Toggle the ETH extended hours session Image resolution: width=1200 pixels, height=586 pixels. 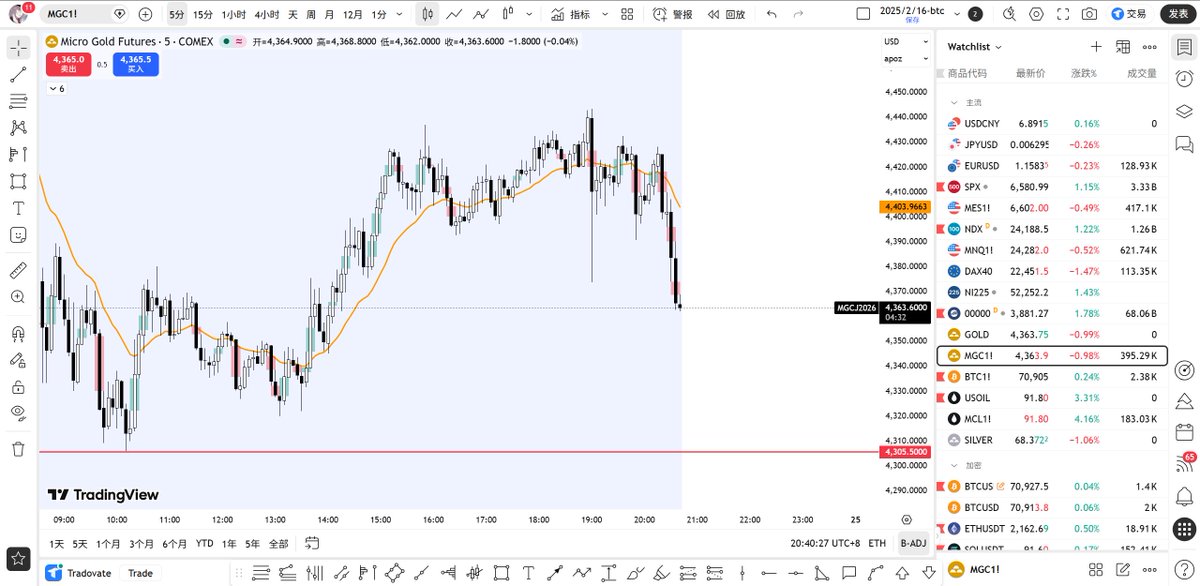coord(877,543)
